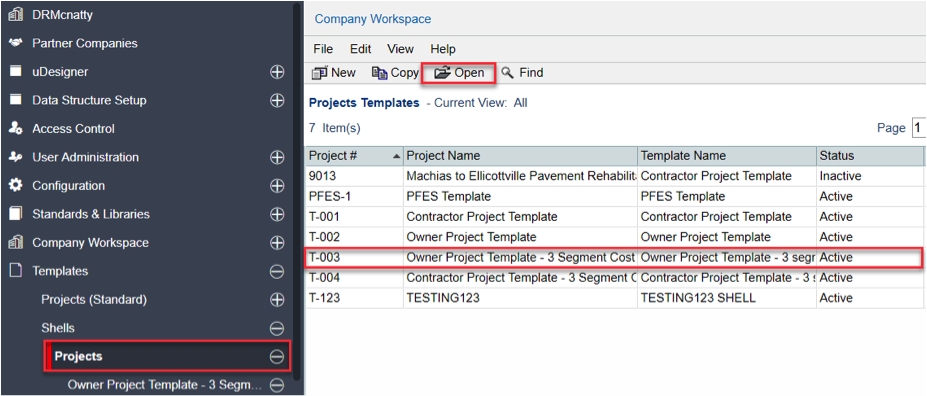Click the DRMcnatty company building icon

pos(16,15)
